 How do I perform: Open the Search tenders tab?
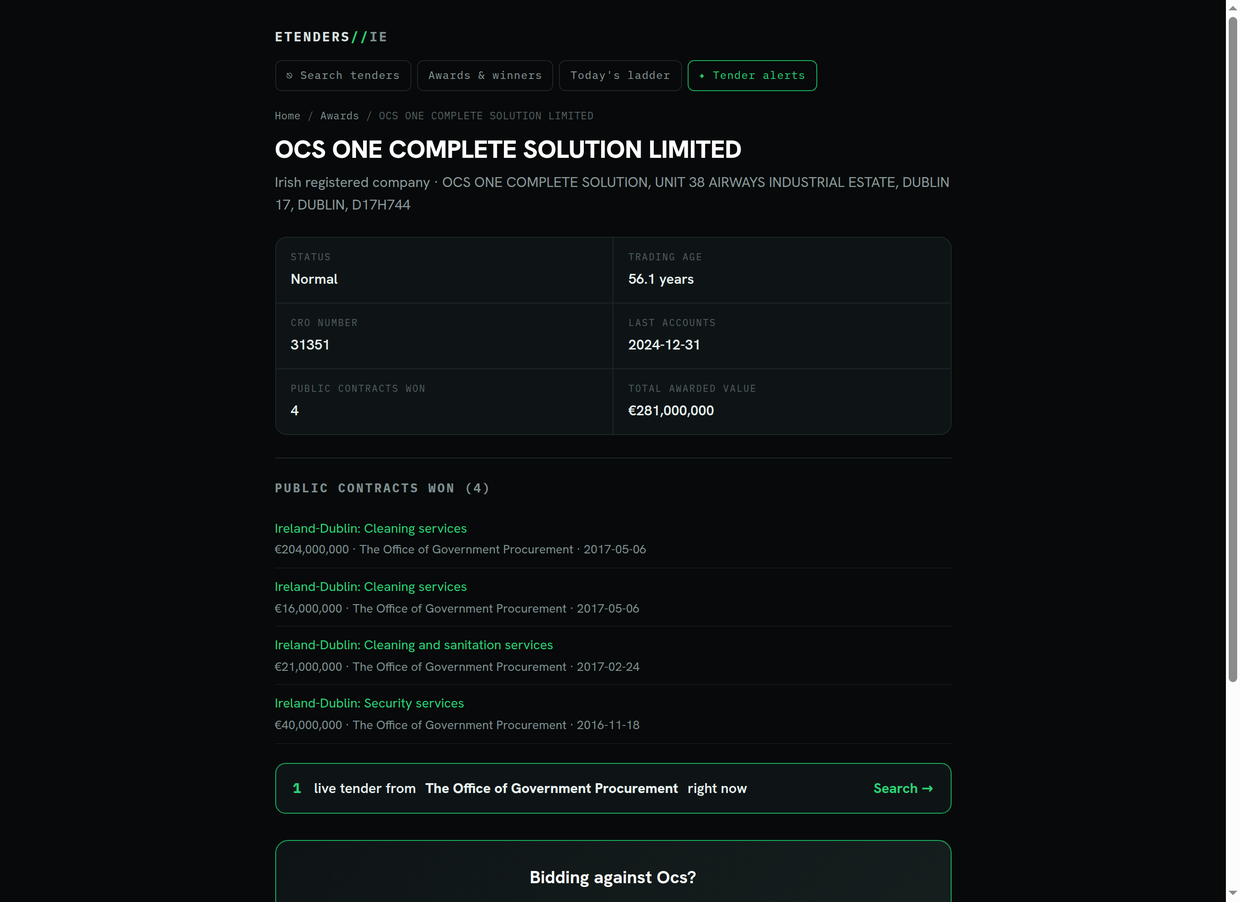343,75
